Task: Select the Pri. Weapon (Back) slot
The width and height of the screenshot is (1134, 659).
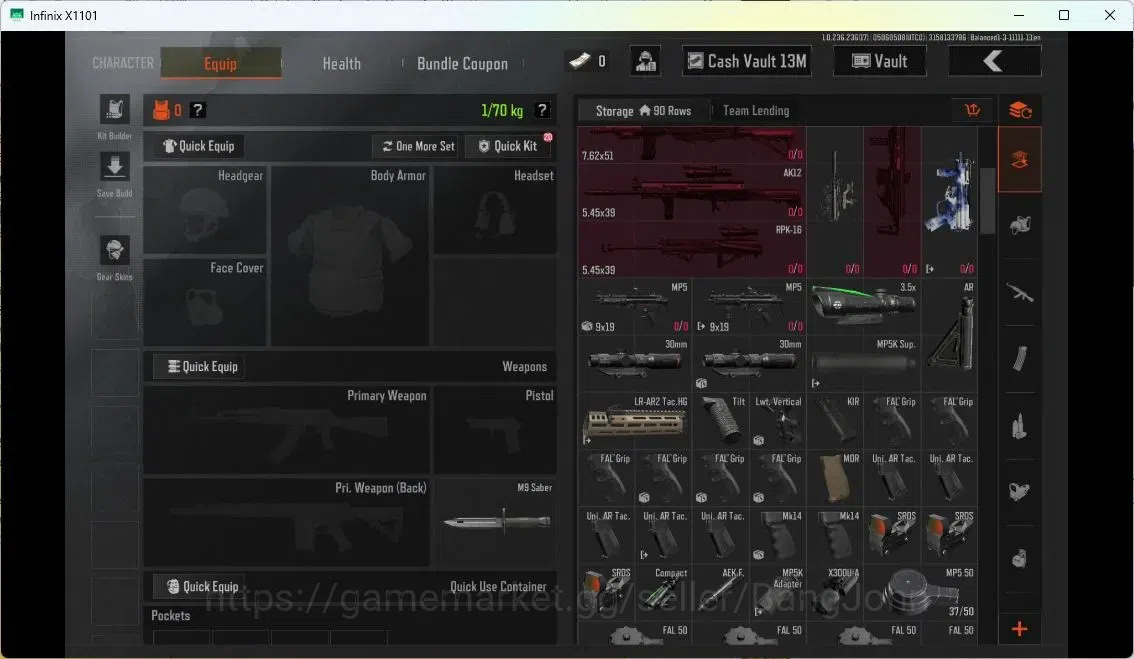Action: [287, 522]
